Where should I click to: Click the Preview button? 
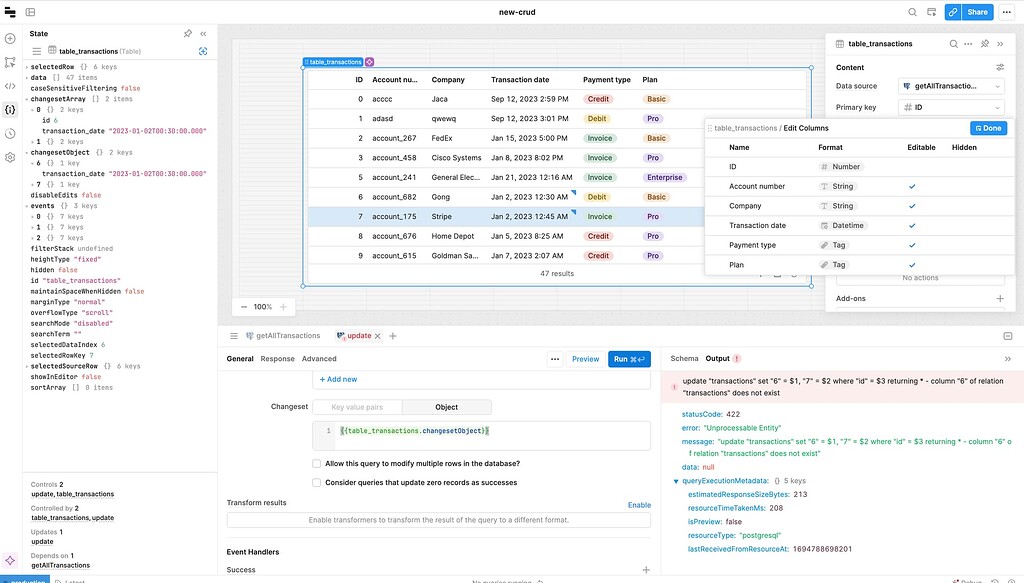(x=585, y=359)
